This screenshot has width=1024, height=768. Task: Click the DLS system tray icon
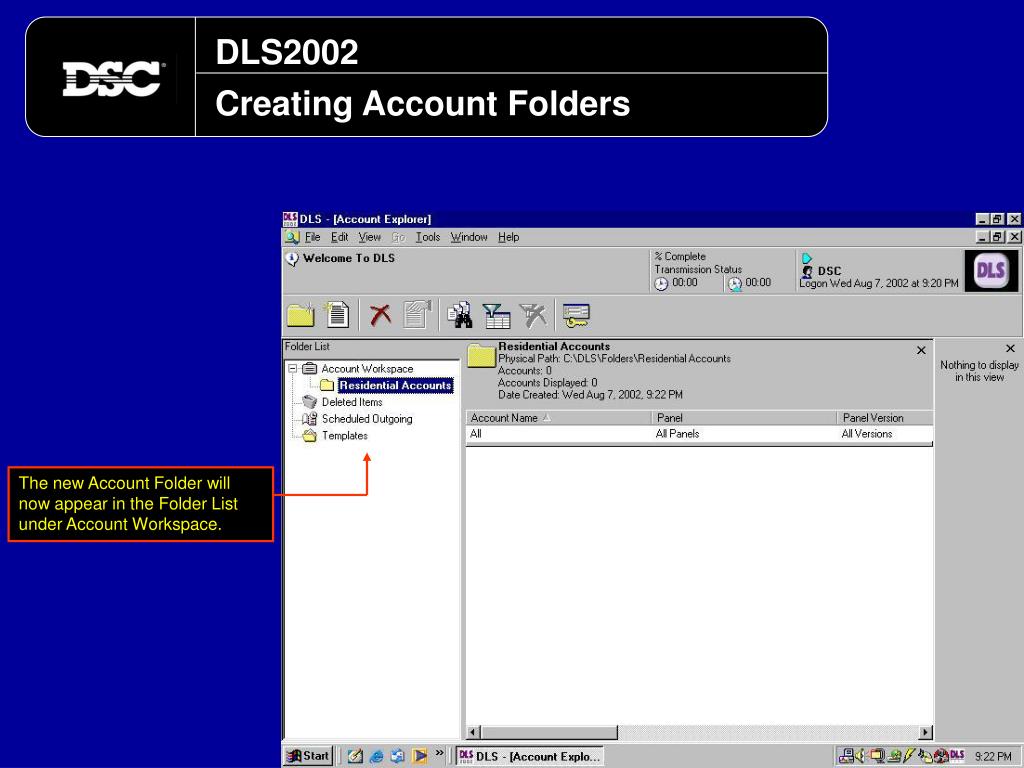[x=957, y=756]
